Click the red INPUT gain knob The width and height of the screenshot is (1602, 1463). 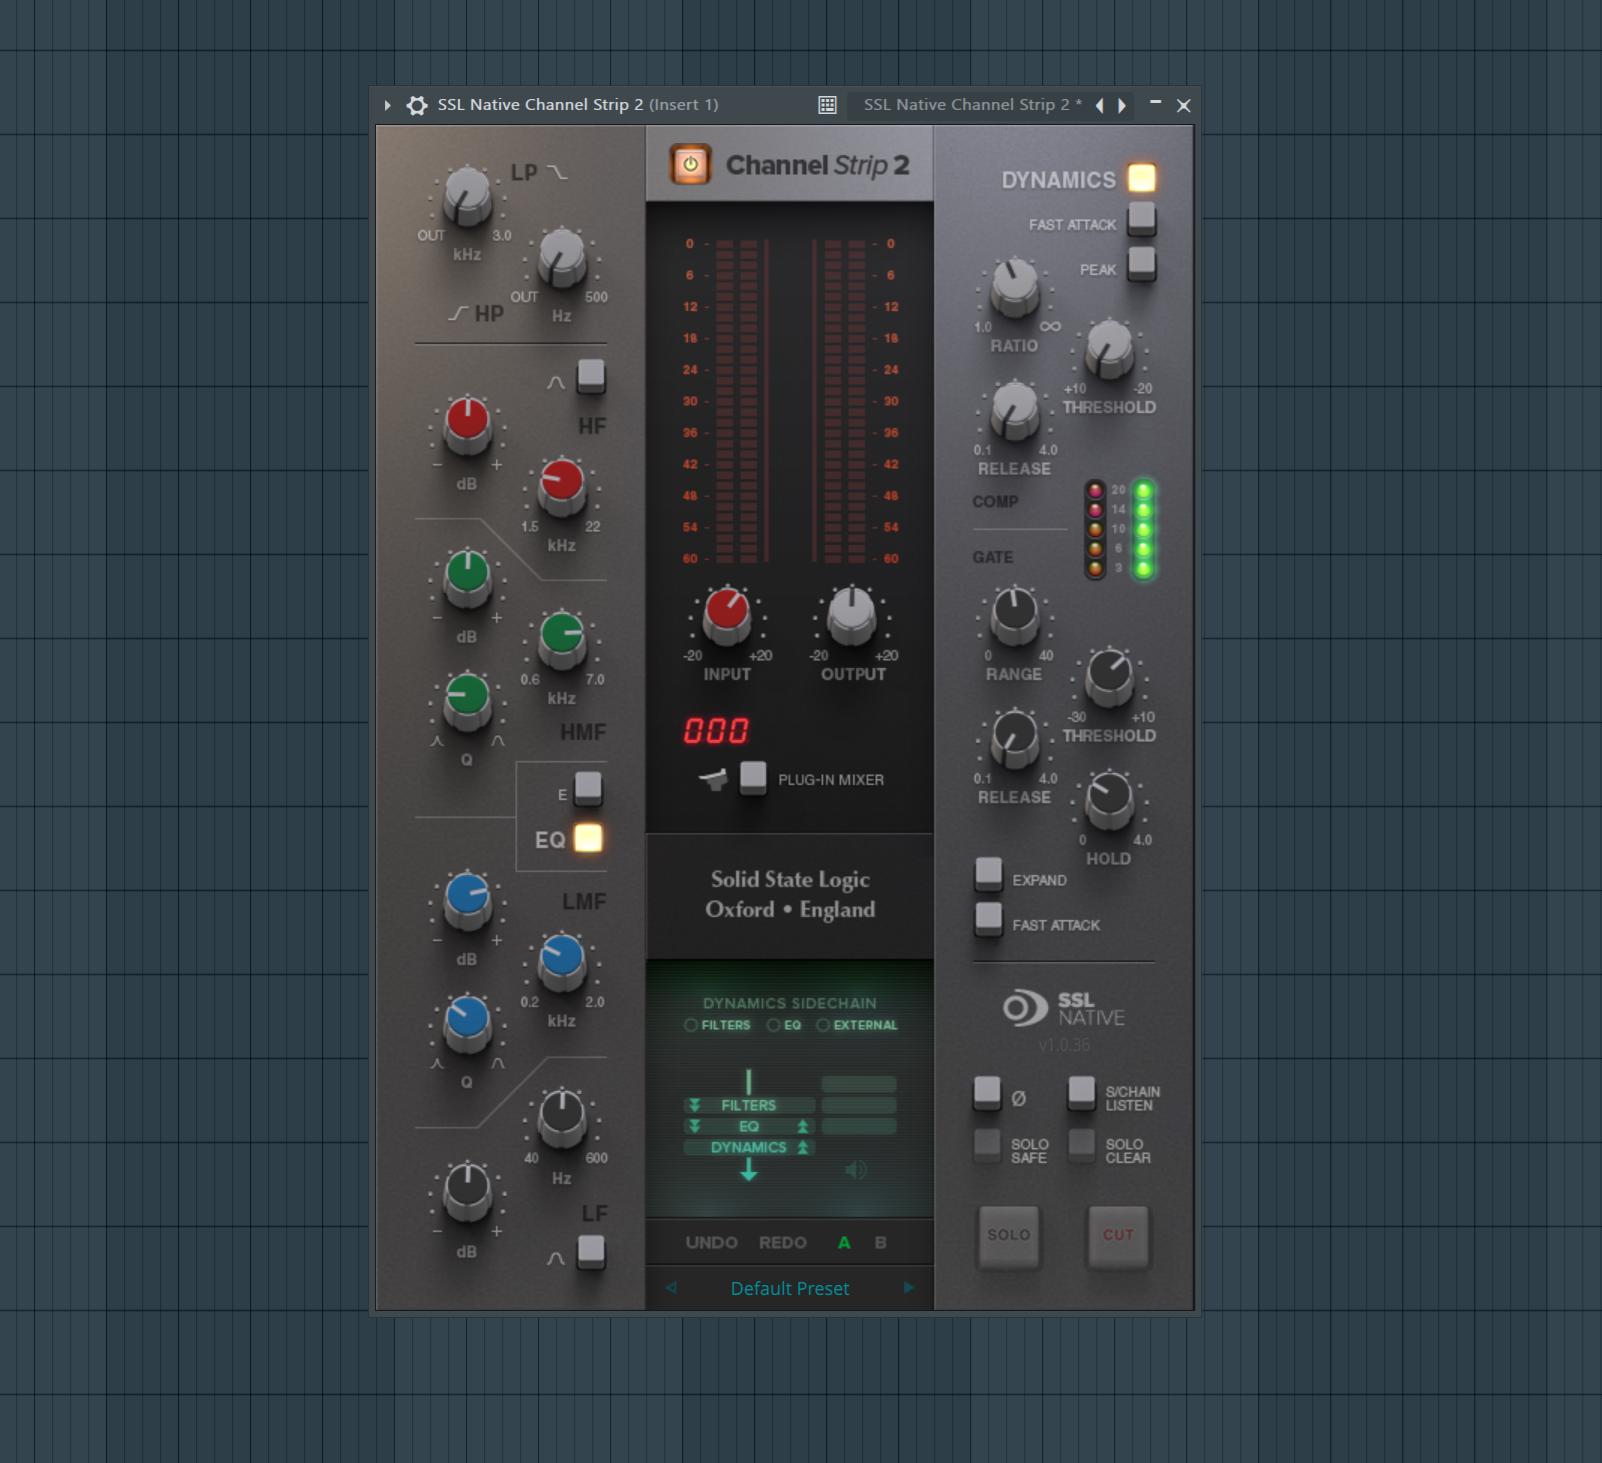click(727, 615)
